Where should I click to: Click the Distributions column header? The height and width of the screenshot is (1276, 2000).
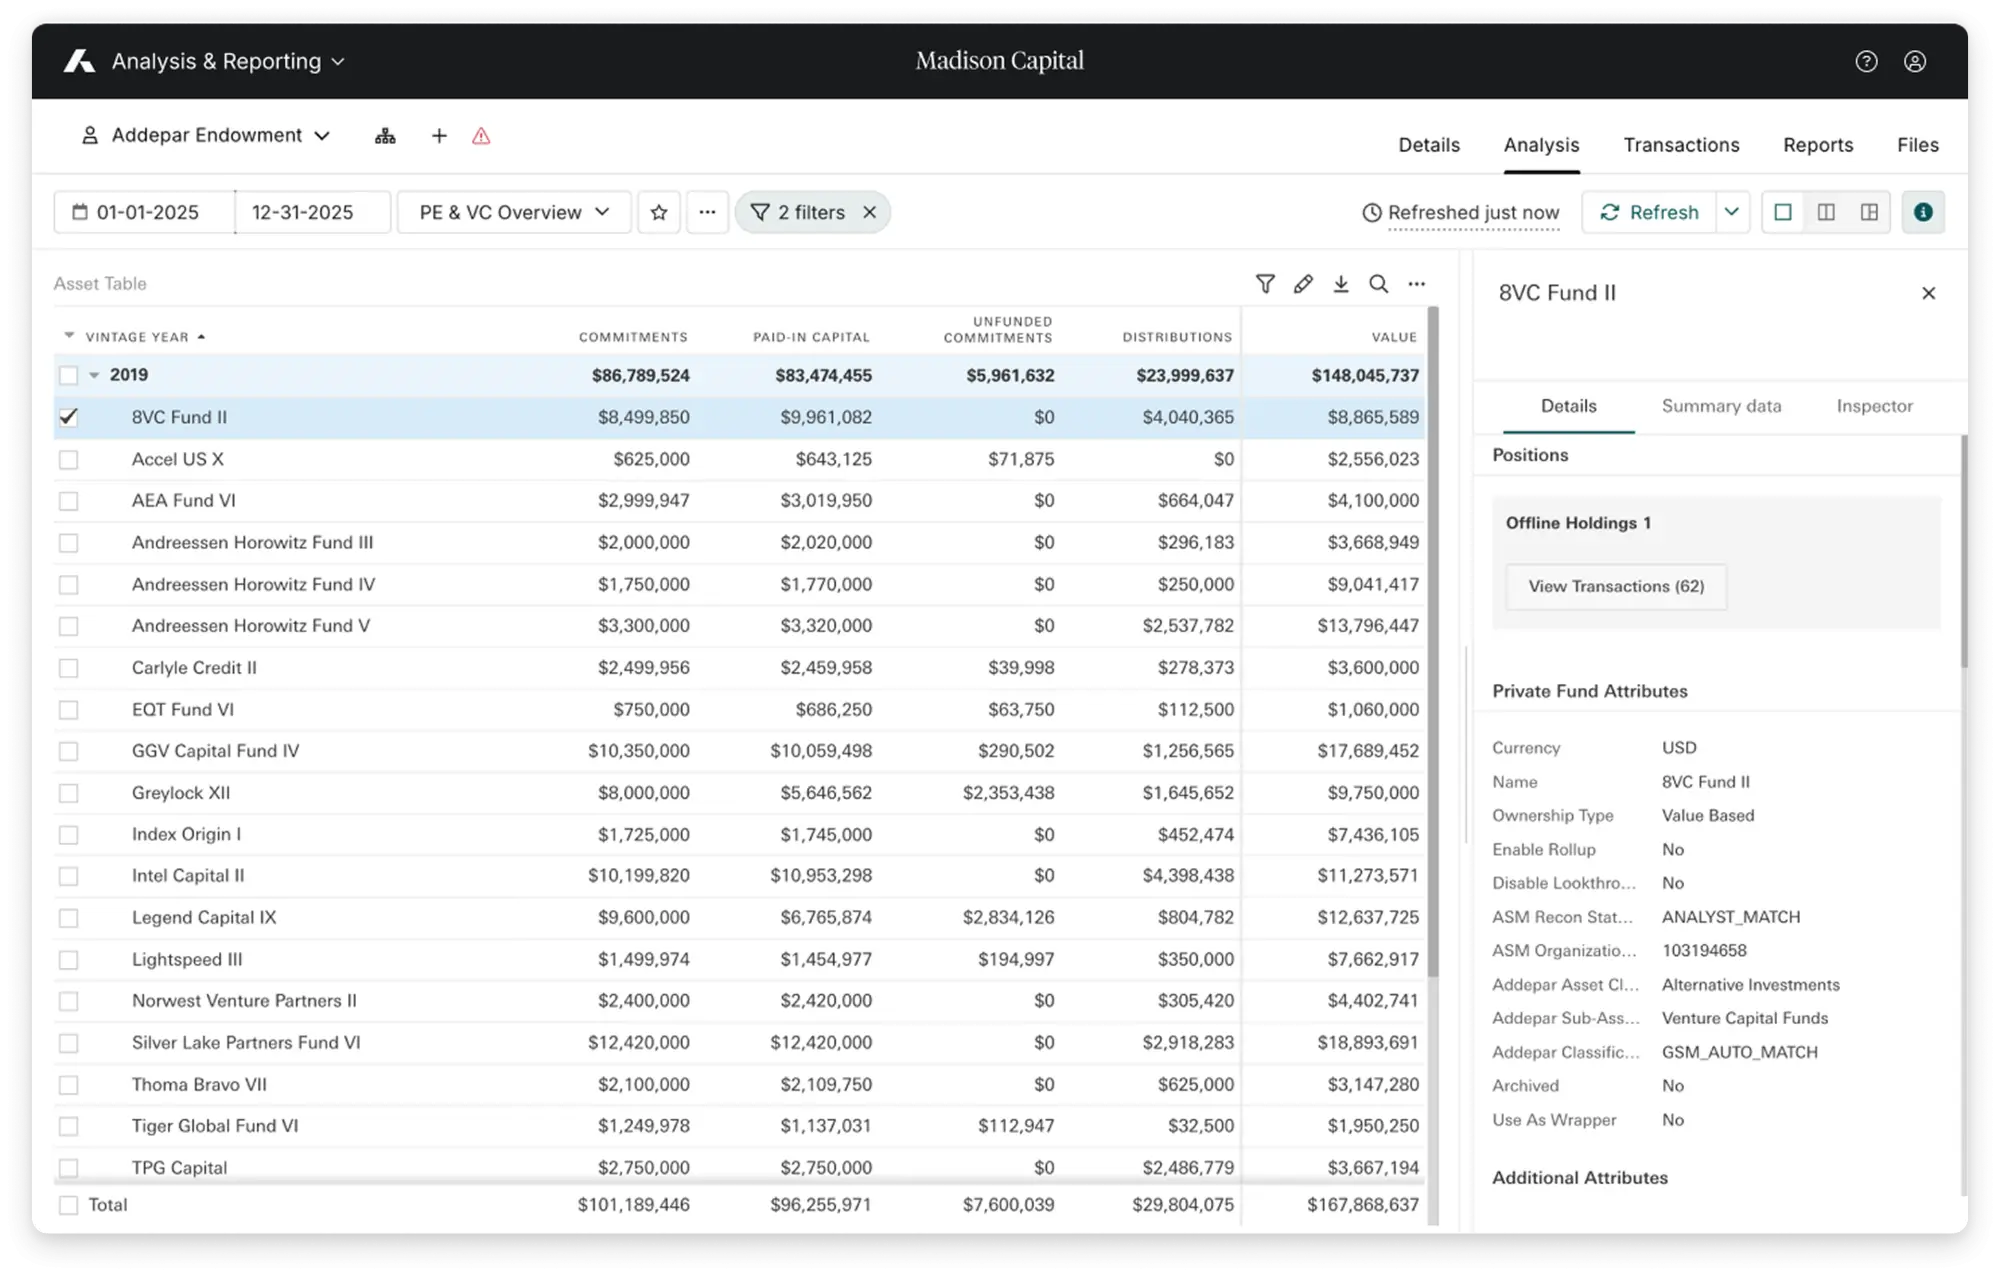point(1177,337)
